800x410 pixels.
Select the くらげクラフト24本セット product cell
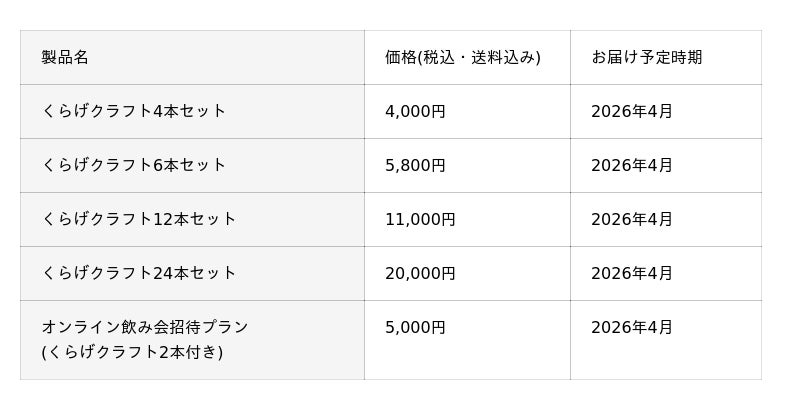pos(139,273)
